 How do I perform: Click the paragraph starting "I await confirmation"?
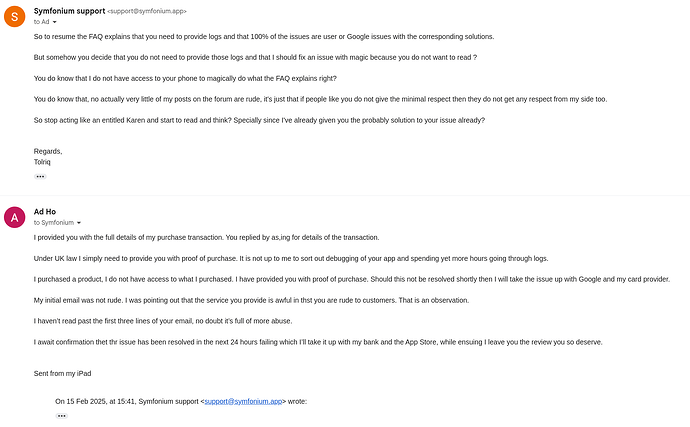pos(320,341)
